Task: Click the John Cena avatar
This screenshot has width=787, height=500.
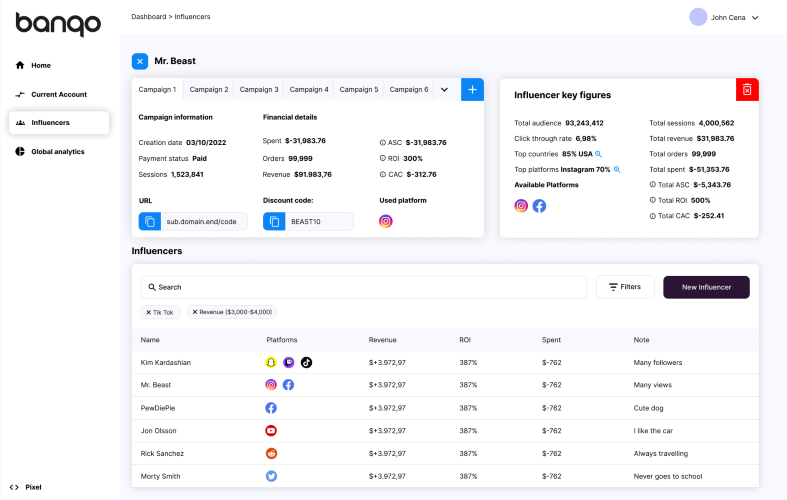Action: [x=698, y=17]
